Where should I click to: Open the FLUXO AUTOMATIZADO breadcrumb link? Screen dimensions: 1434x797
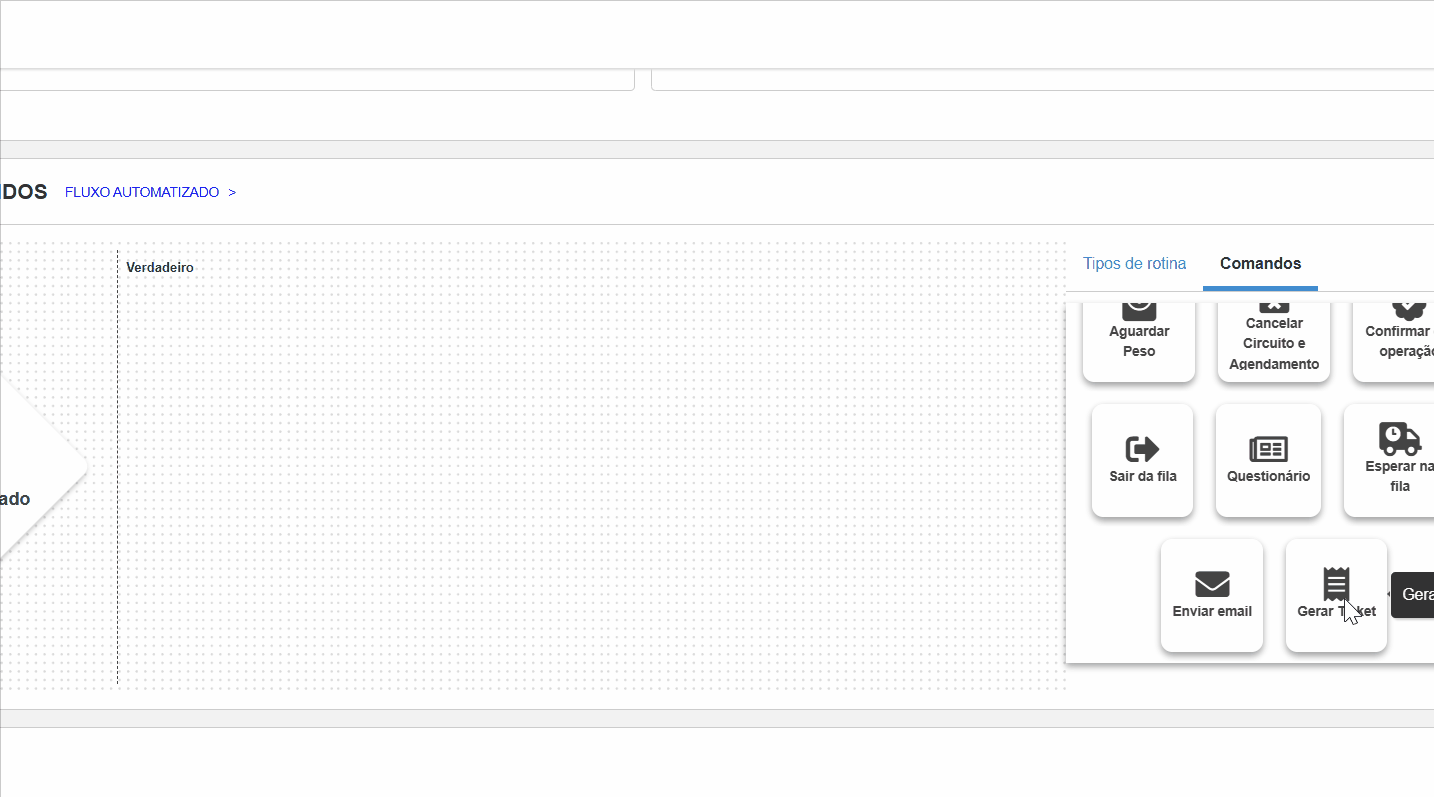point(142,192)
